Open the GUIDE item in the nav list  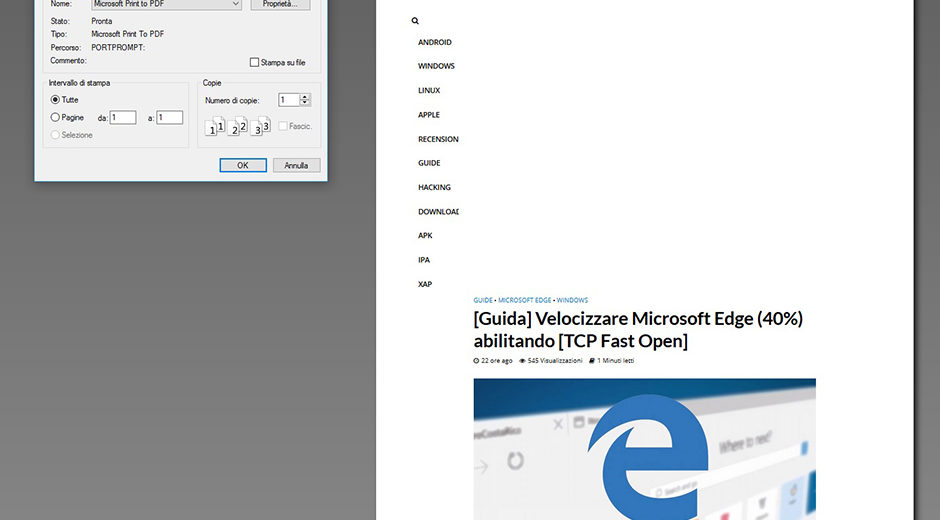coord(429,163)
